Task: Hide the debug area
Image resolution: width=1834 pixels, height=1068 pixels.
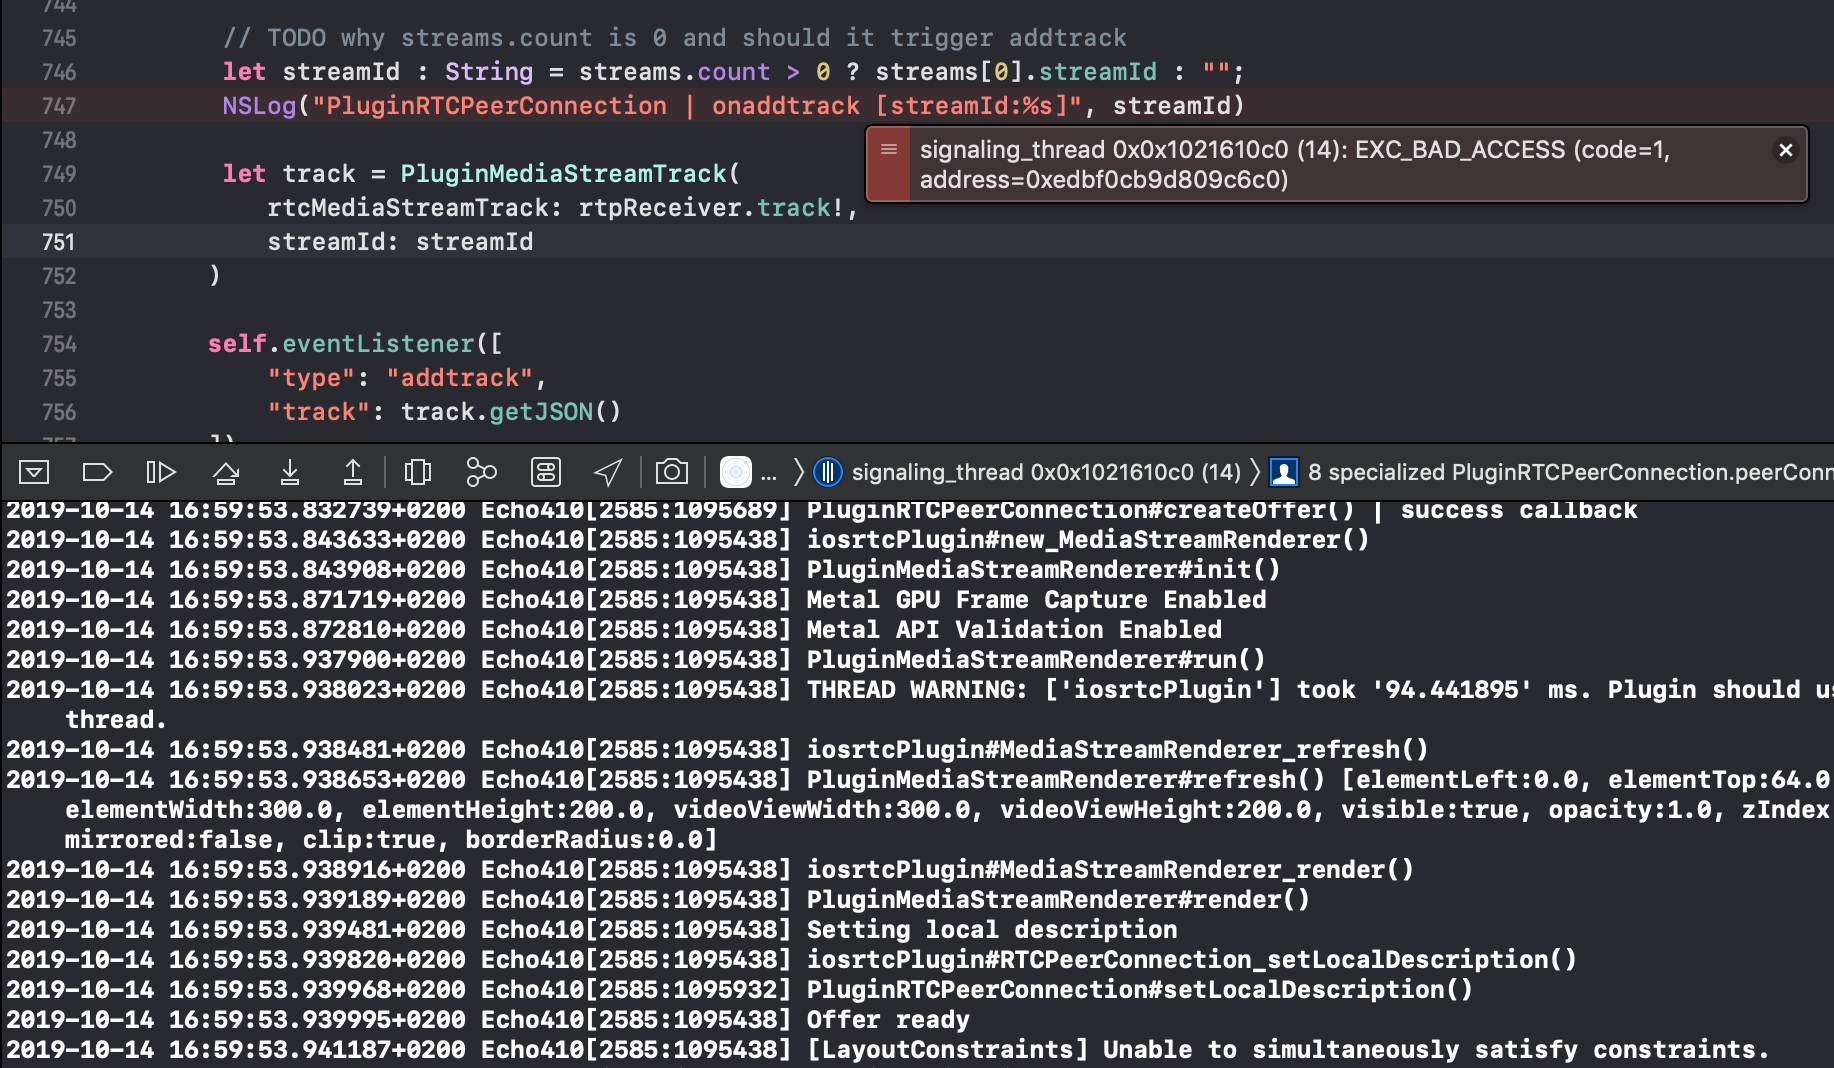Action: pos(34,472)
